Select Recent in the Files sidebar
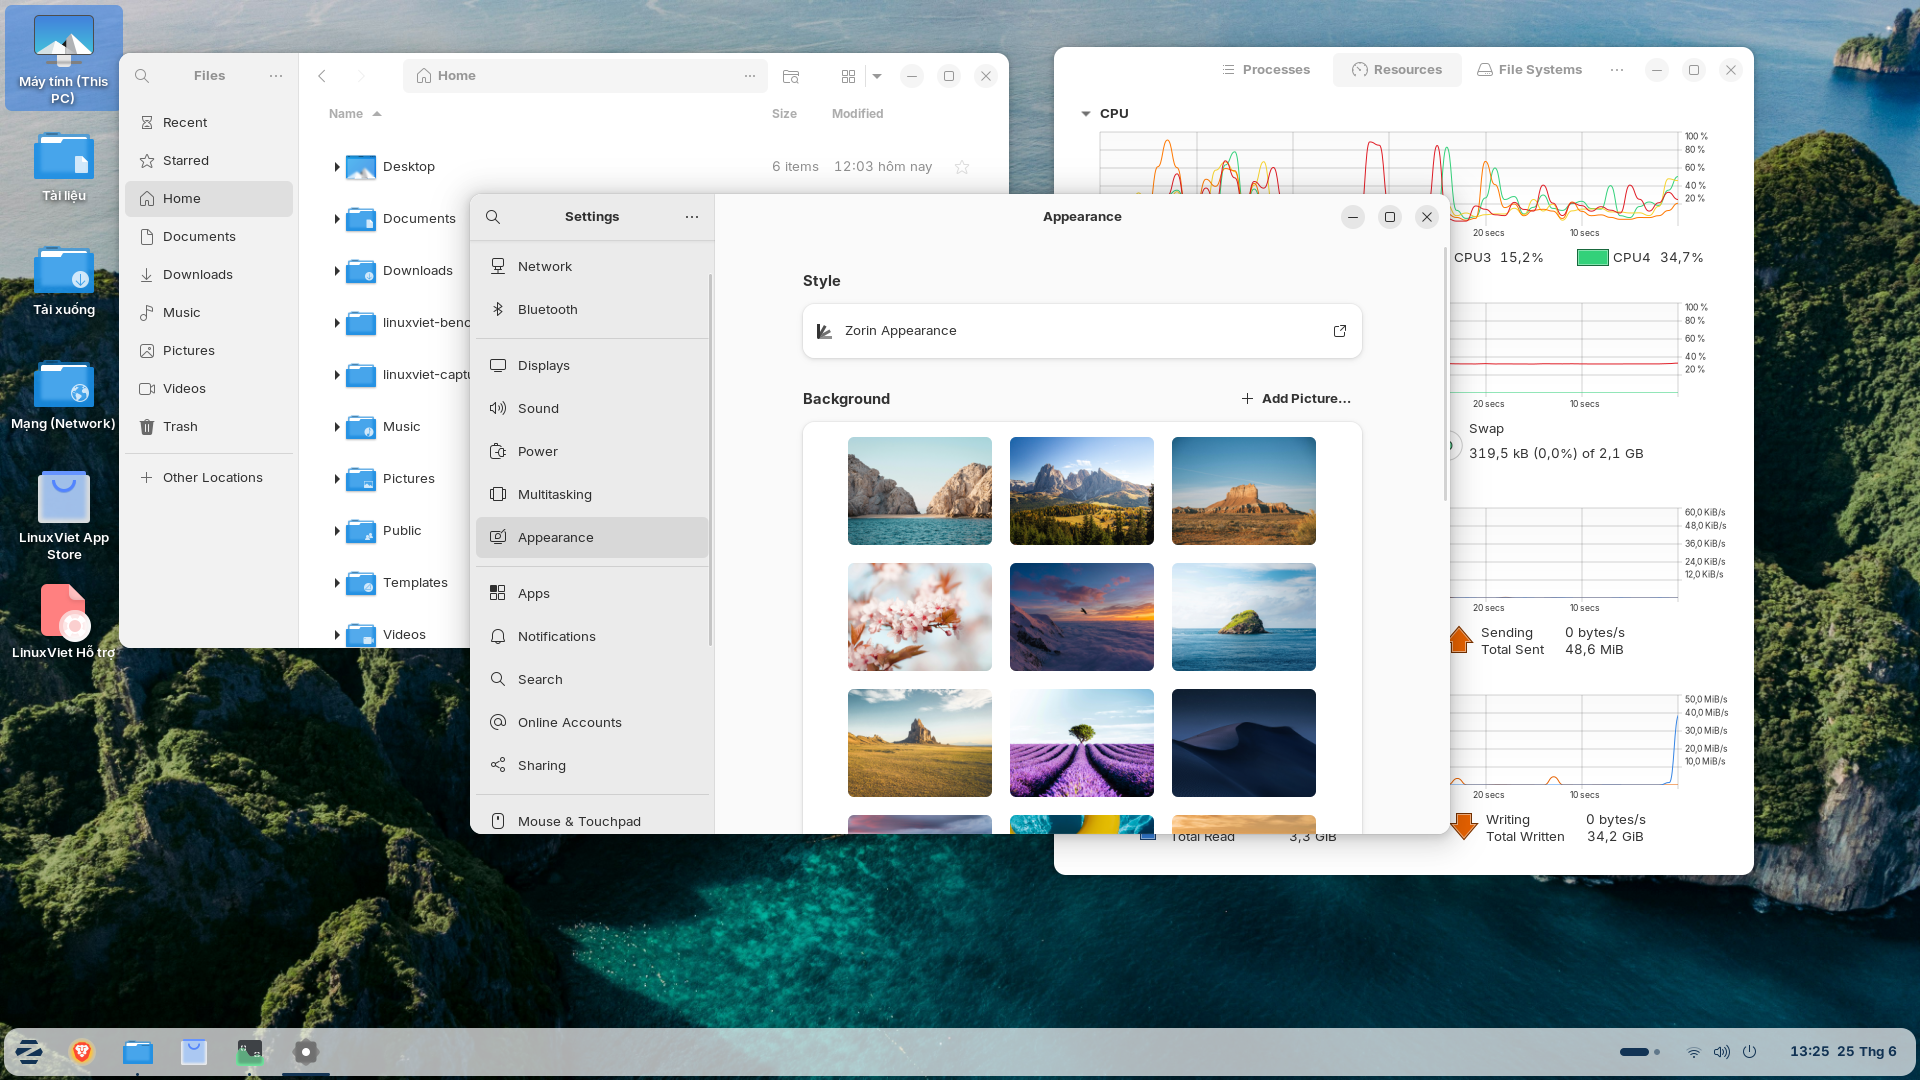The height and width of the screenshot is (1080, 1920). 209,123
